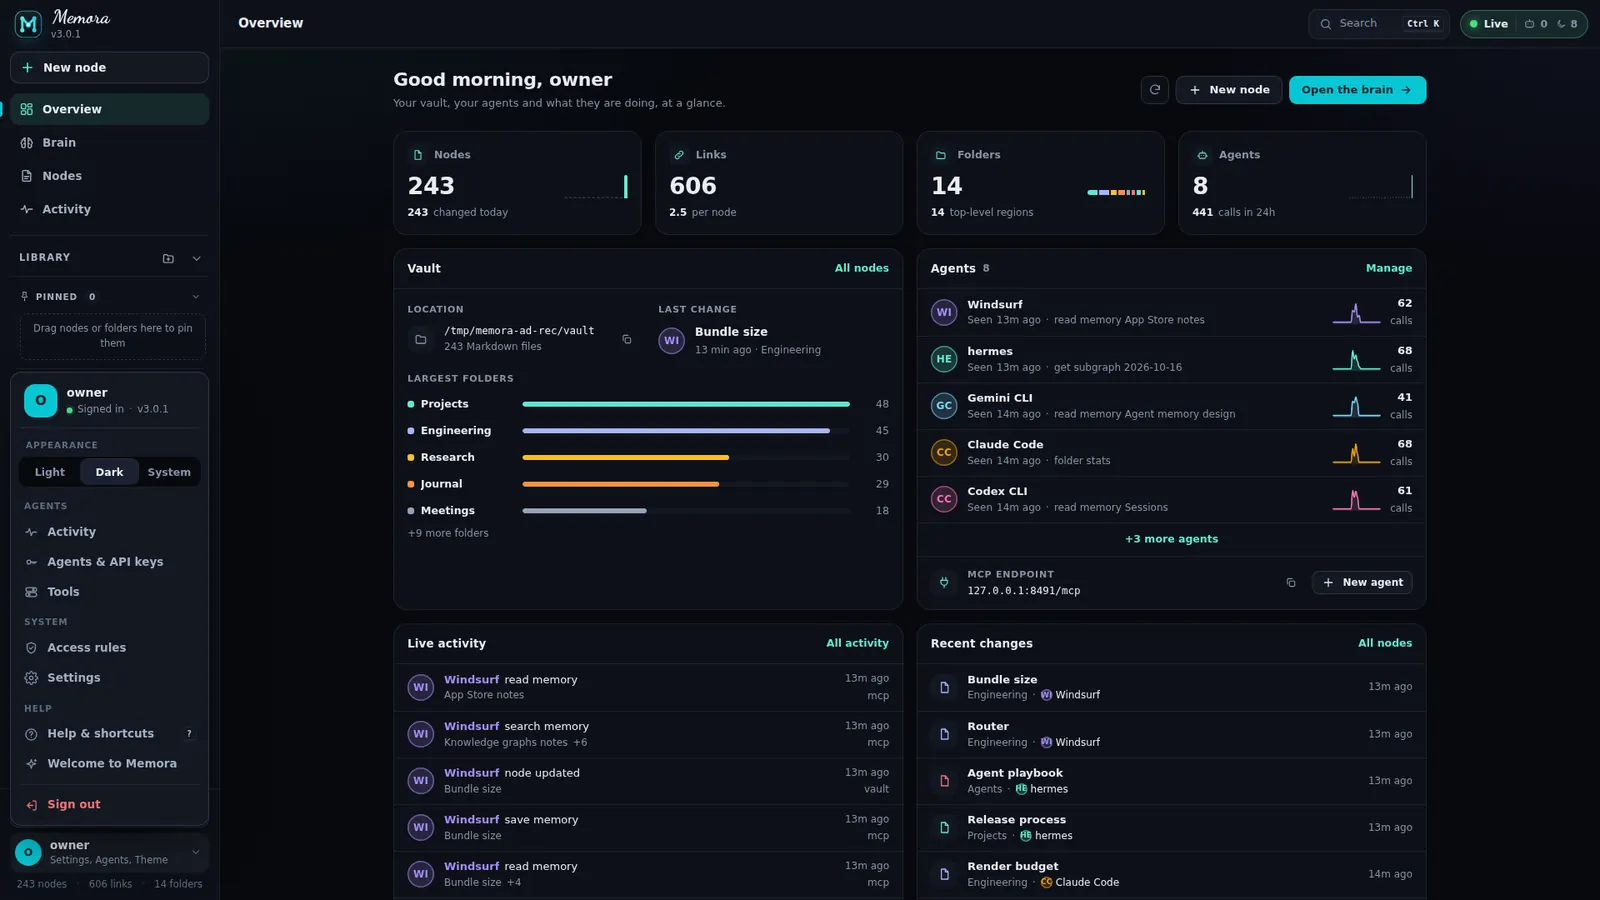Click the Projects folder progress bar
Image resolution: width=1600 pixels, height=900 pixels.
(686, 404)
